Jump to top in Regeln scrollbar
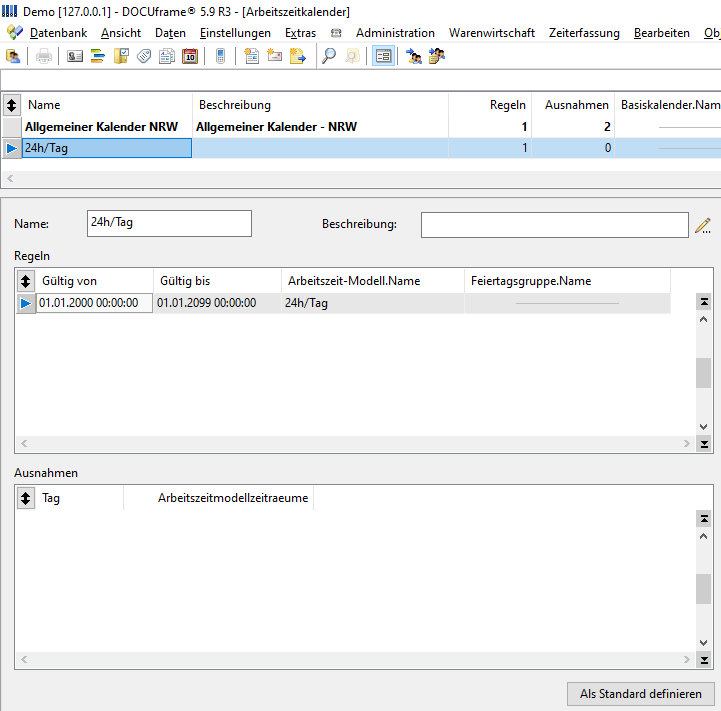The image size is (721, 711). tap(704, 302)
